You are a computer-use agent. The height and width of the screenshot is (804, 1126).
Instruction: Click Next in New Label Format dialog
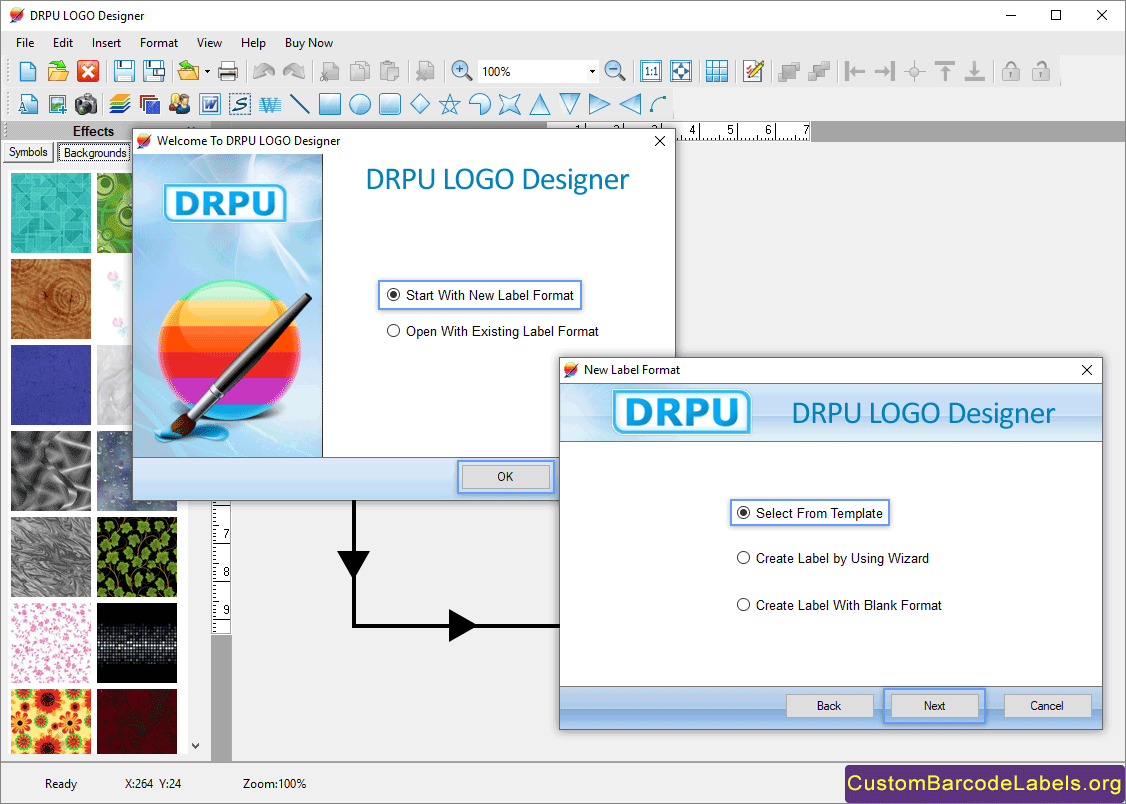click(x=934, y=706)
